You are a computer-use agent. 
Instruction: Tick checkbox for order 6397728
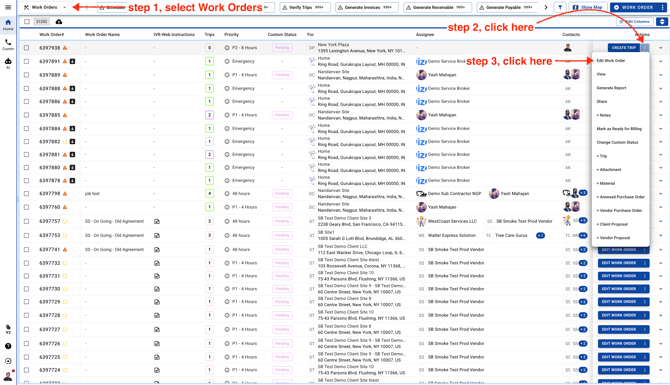26,315
